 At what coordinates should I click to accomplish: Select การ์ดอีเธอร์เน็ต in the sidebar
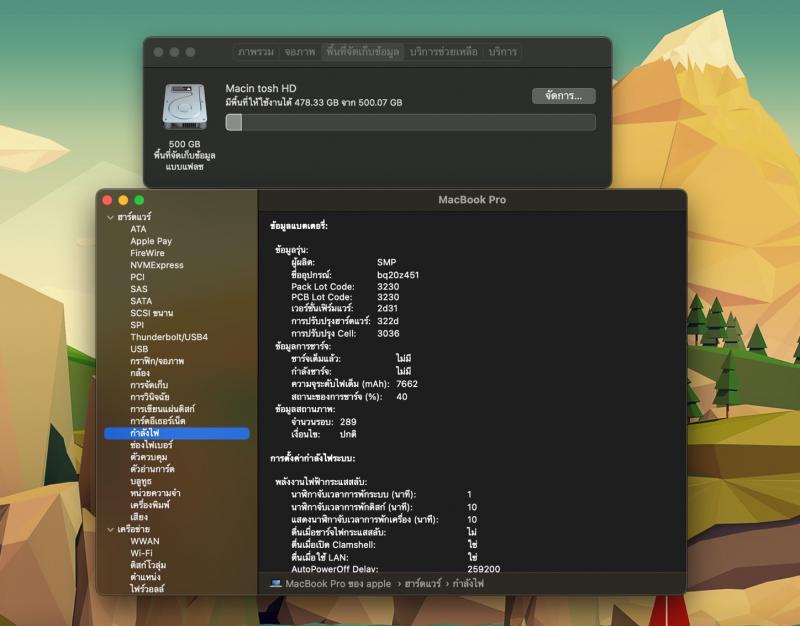(158, 421)
